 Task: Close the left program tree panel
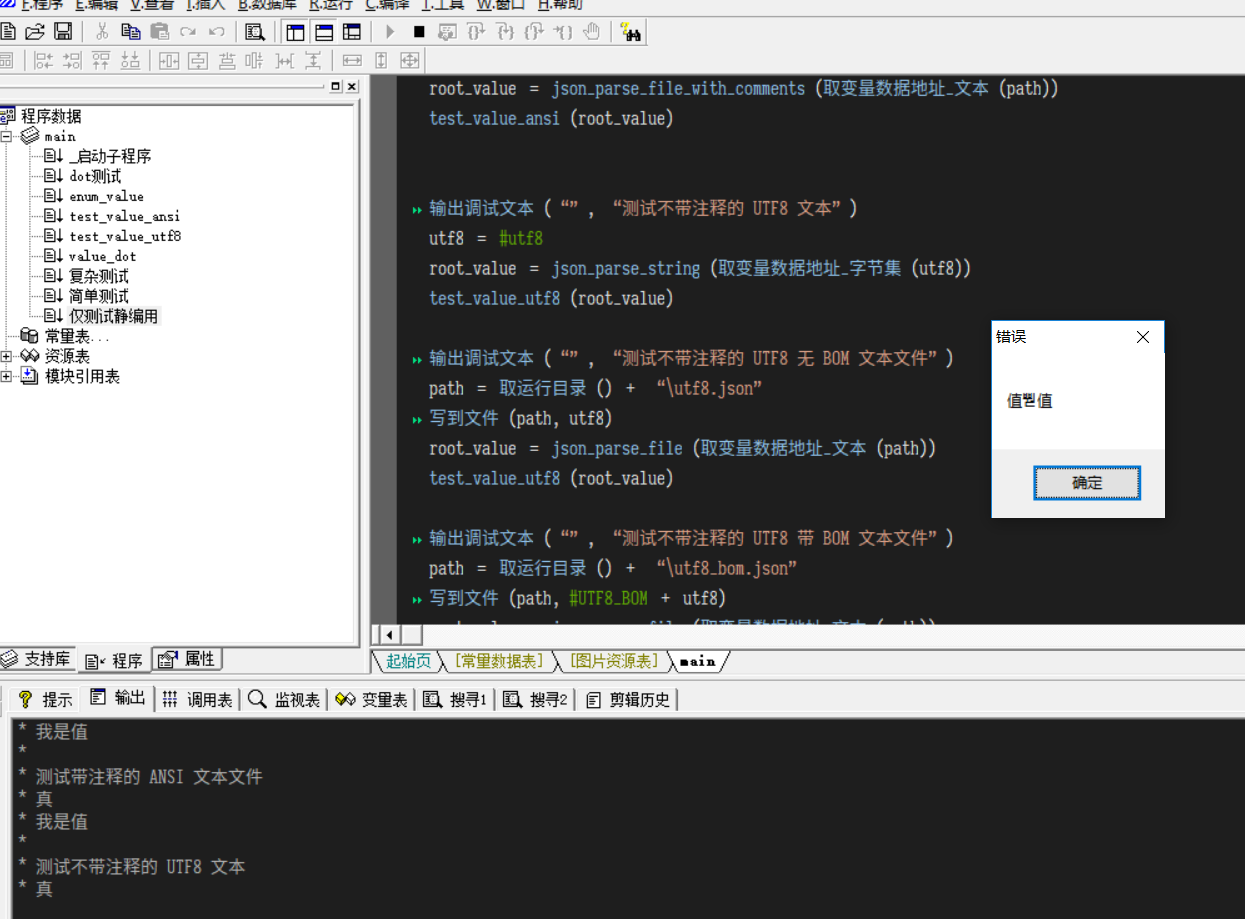(351, 86)
